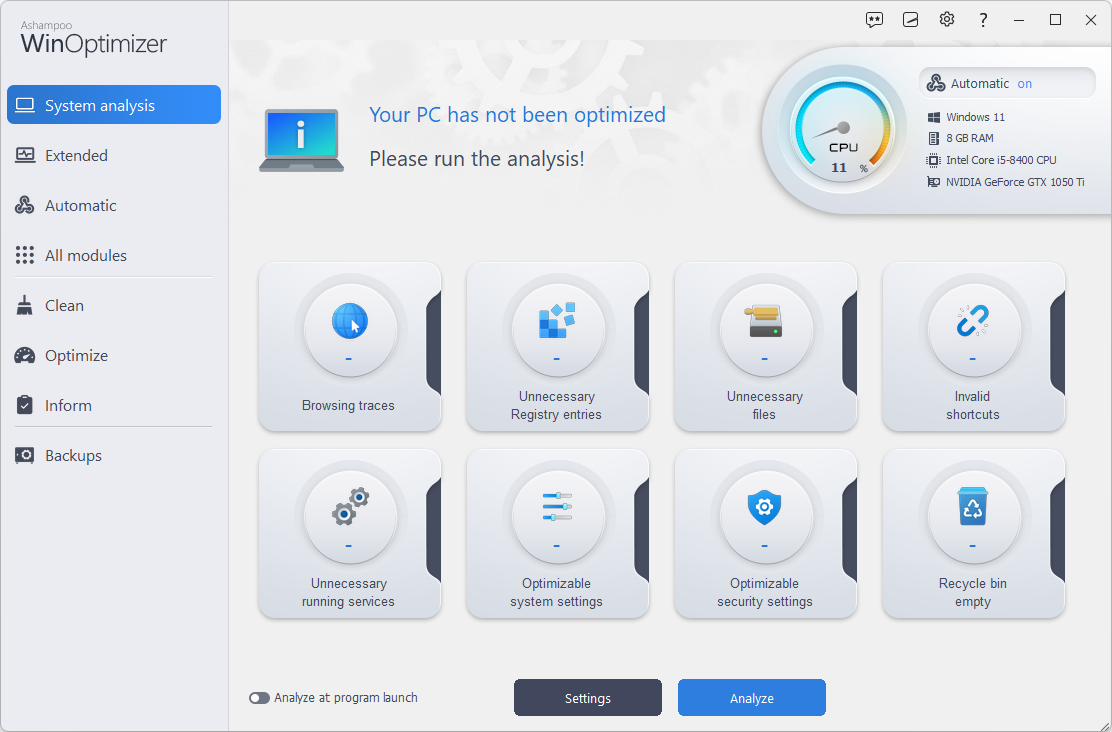Click the Unnecessary Registry entries cubes icon

(x=557, y=321)
